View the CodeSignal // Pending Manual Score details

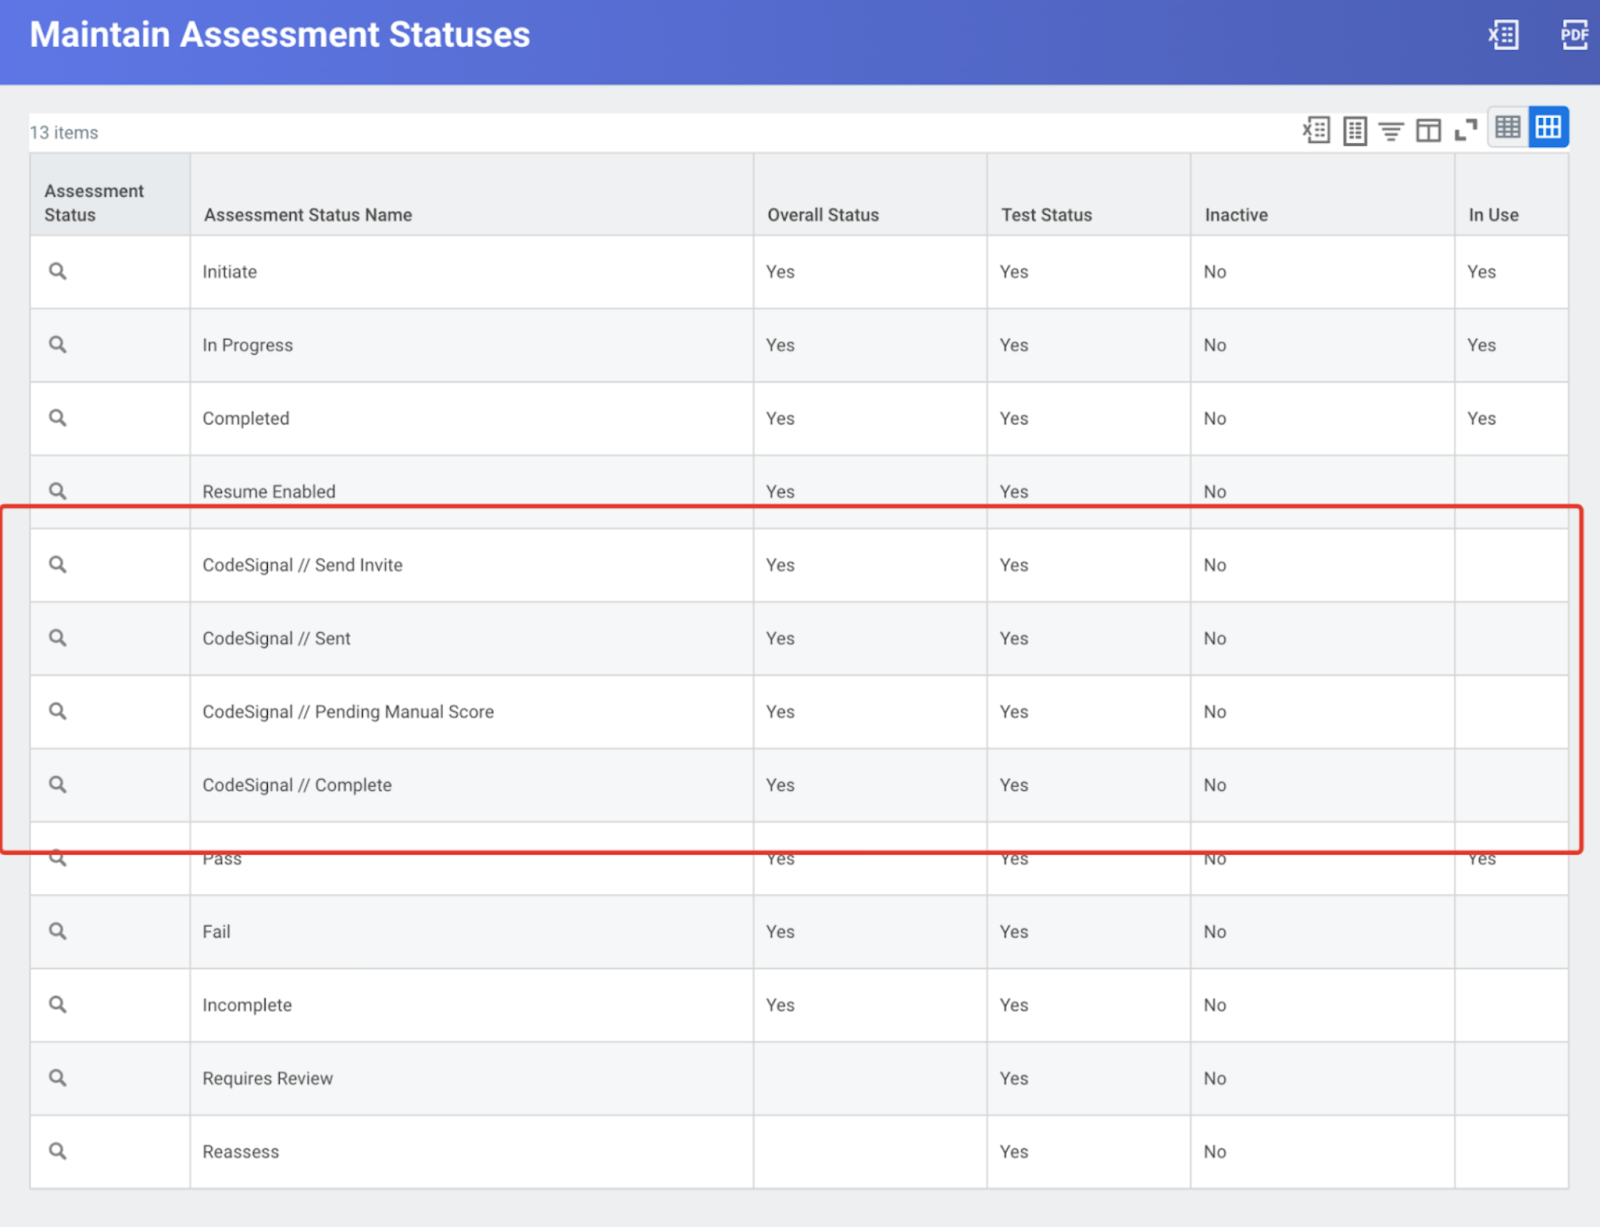[x=57, y=711]
